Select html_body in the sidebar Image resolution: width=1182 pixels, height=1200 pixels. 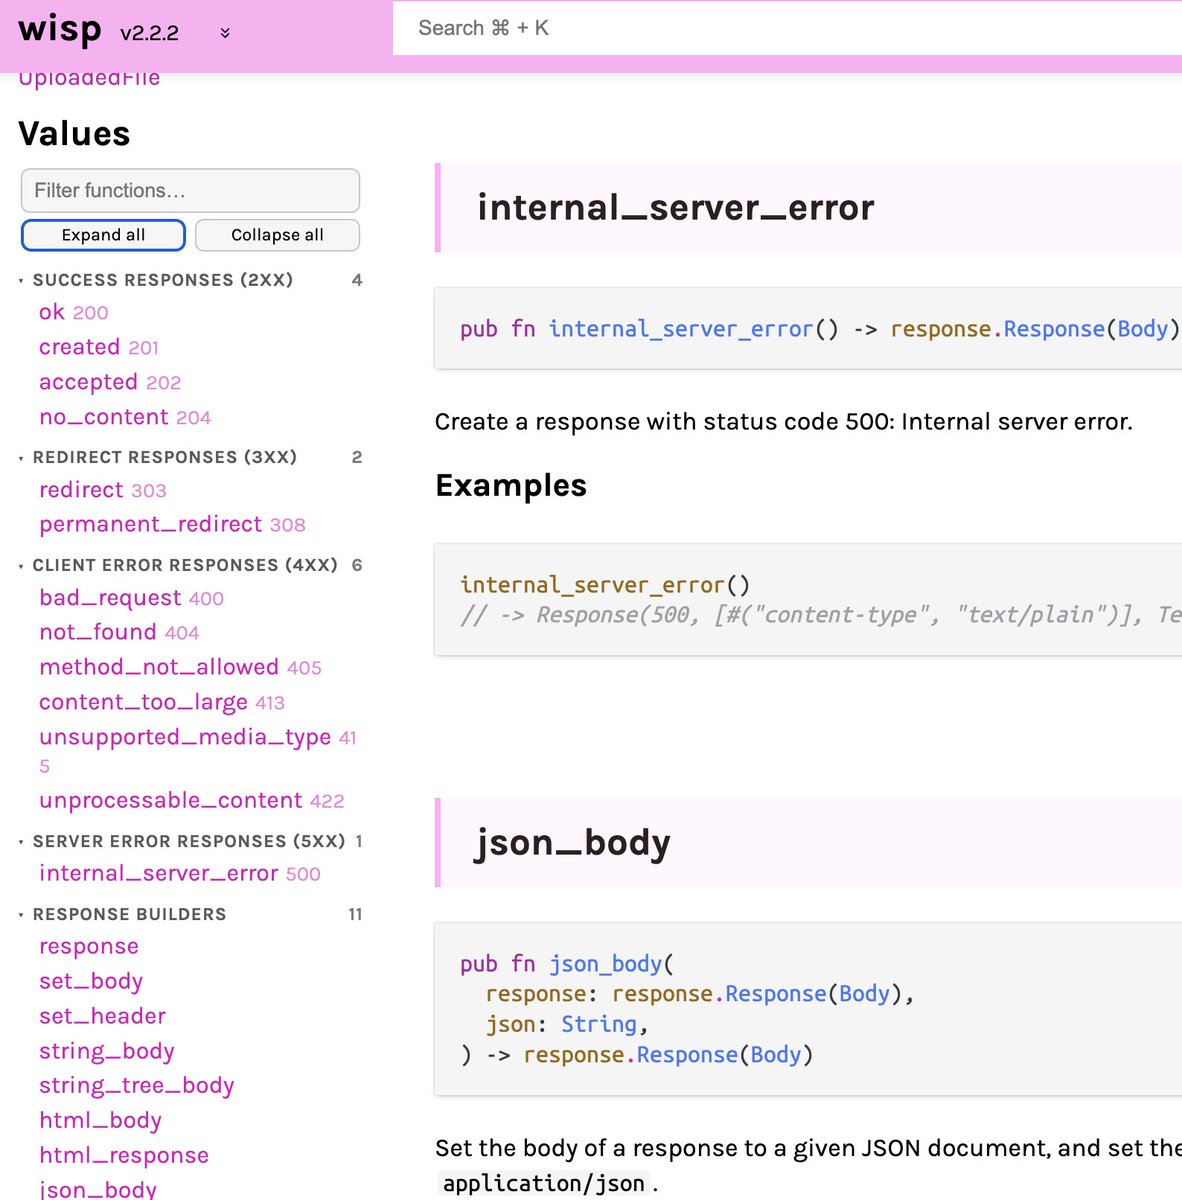(100, 1120)
